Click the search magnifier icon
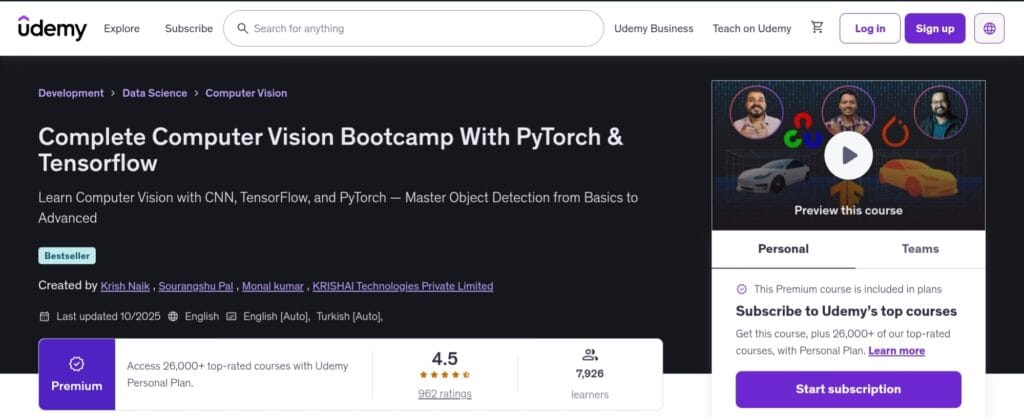The image size is (1024, 417). click(242, 28)
